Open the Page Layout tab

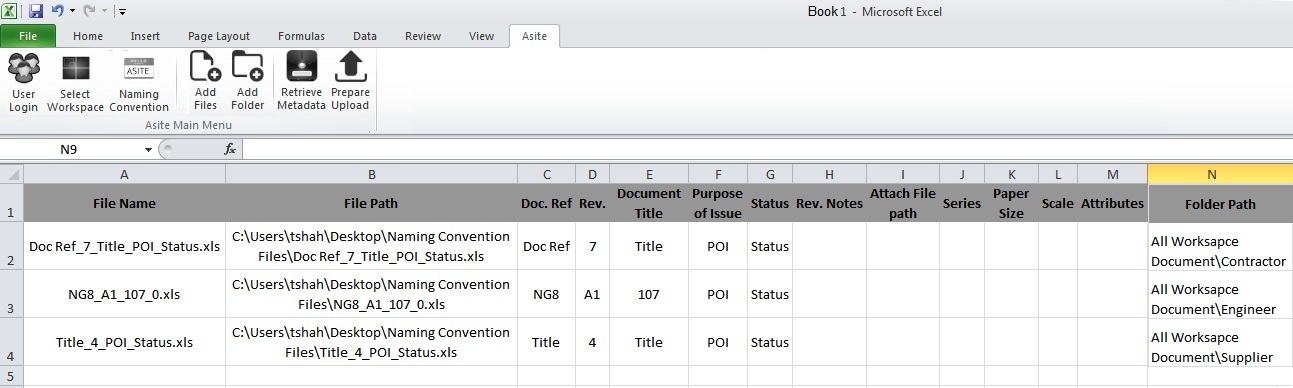click(x=219, y=36)
